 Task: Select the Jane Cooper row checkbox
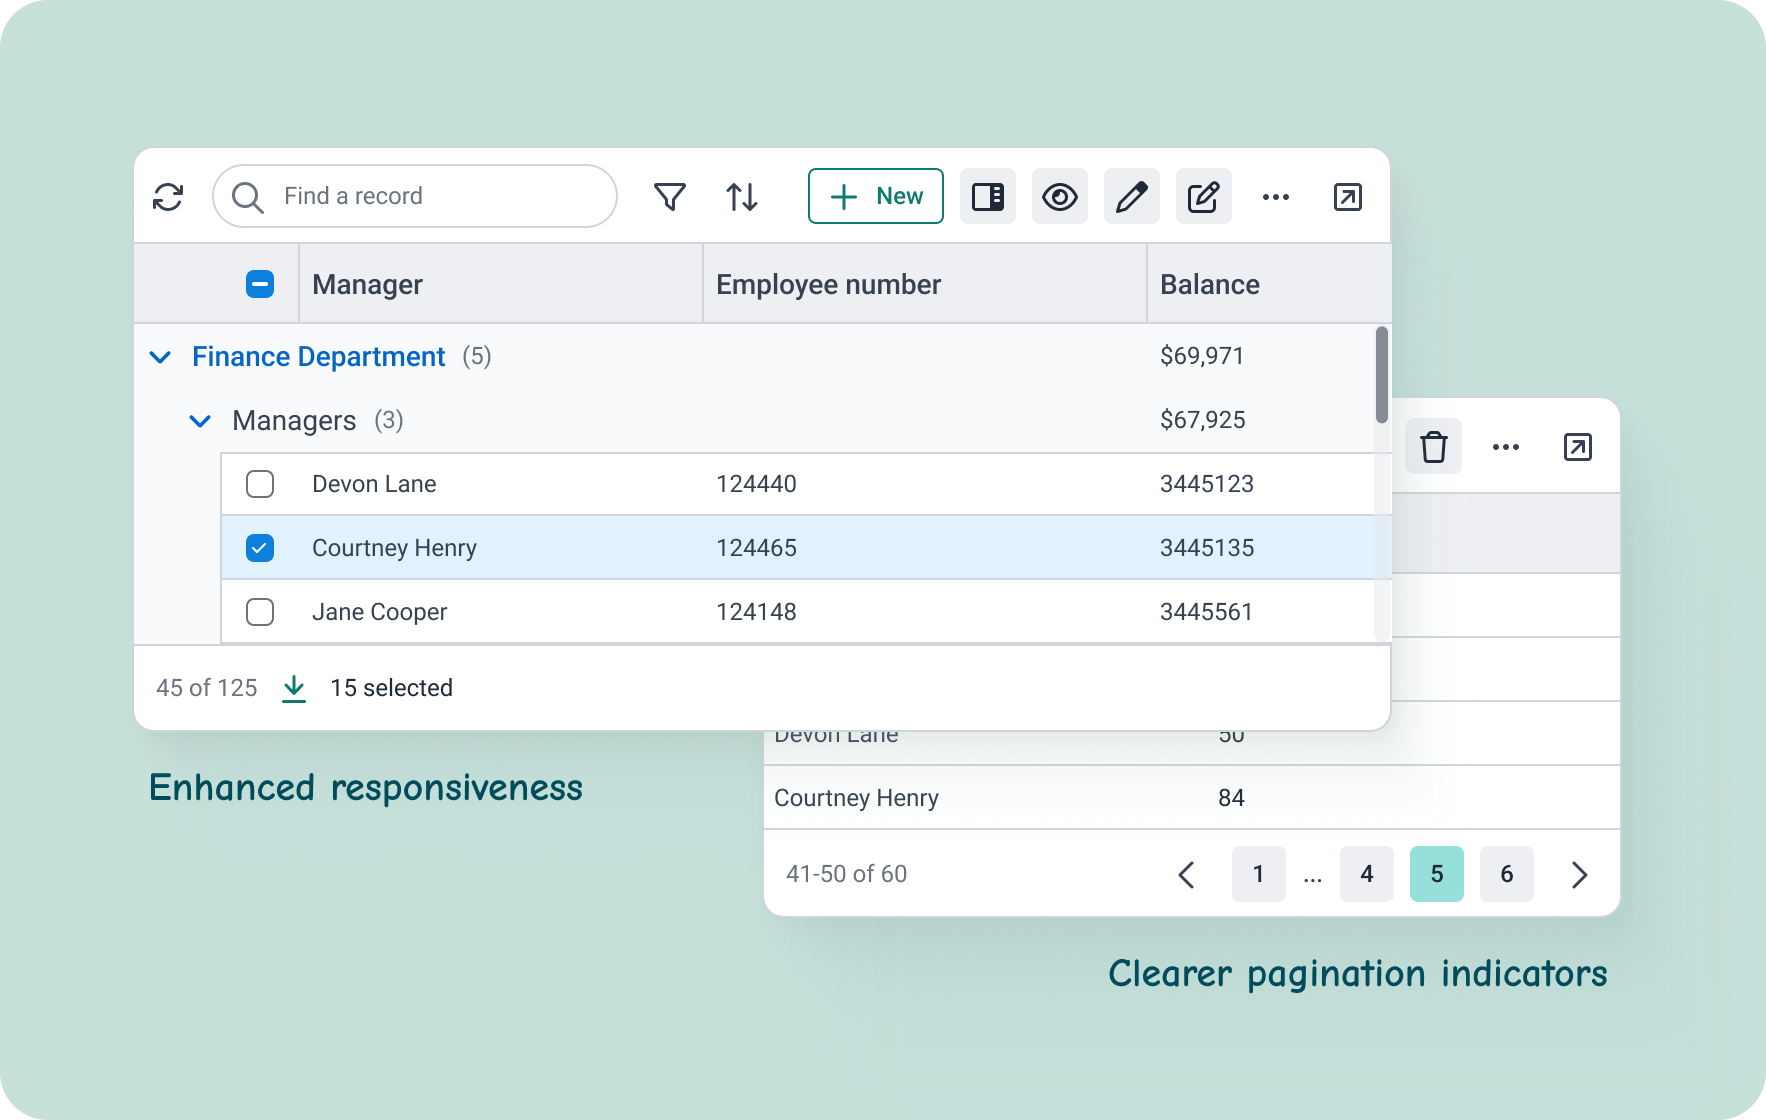260,612
